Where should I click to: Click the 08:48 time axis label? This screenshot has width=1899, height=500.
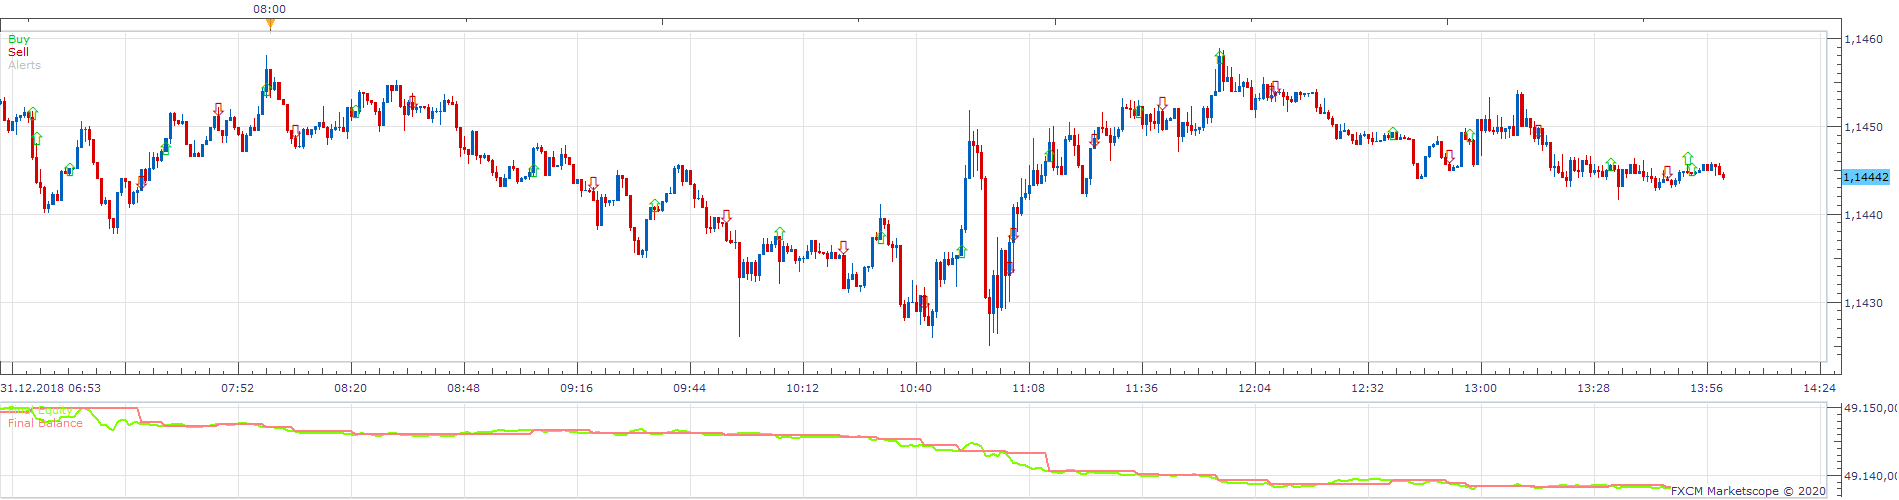click(x=464, y=388)
